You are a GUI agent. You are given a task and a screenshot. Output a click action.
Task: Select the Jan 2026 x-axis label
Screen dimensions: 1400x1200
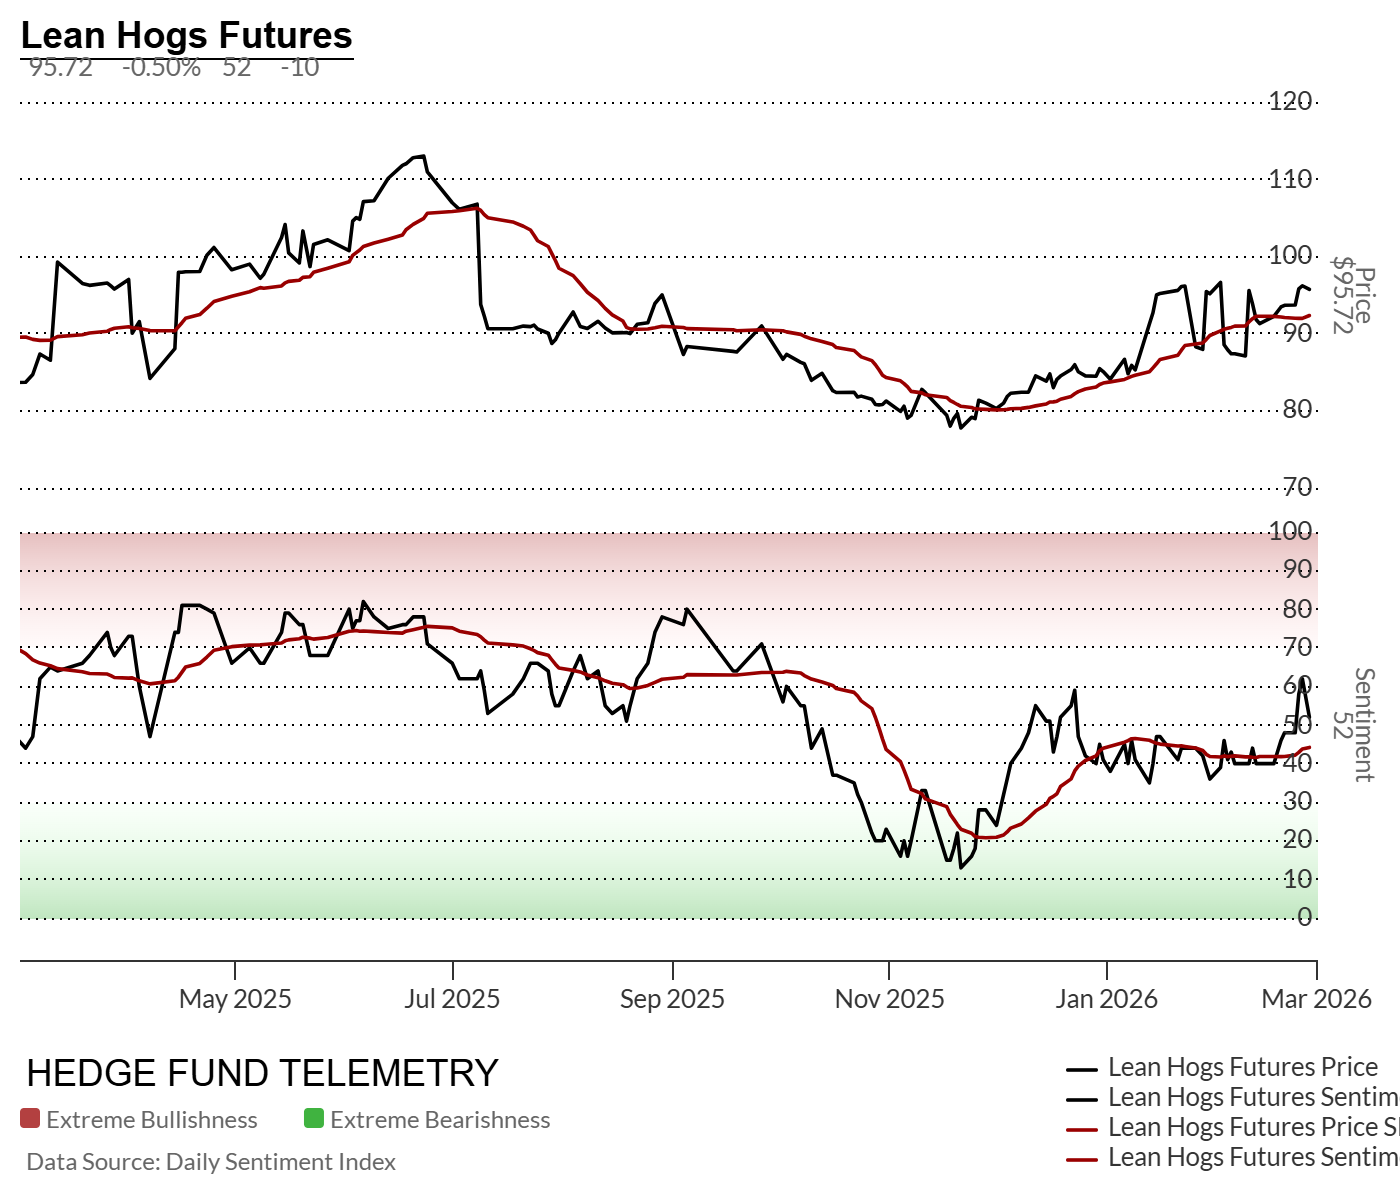click(1106, 999)
